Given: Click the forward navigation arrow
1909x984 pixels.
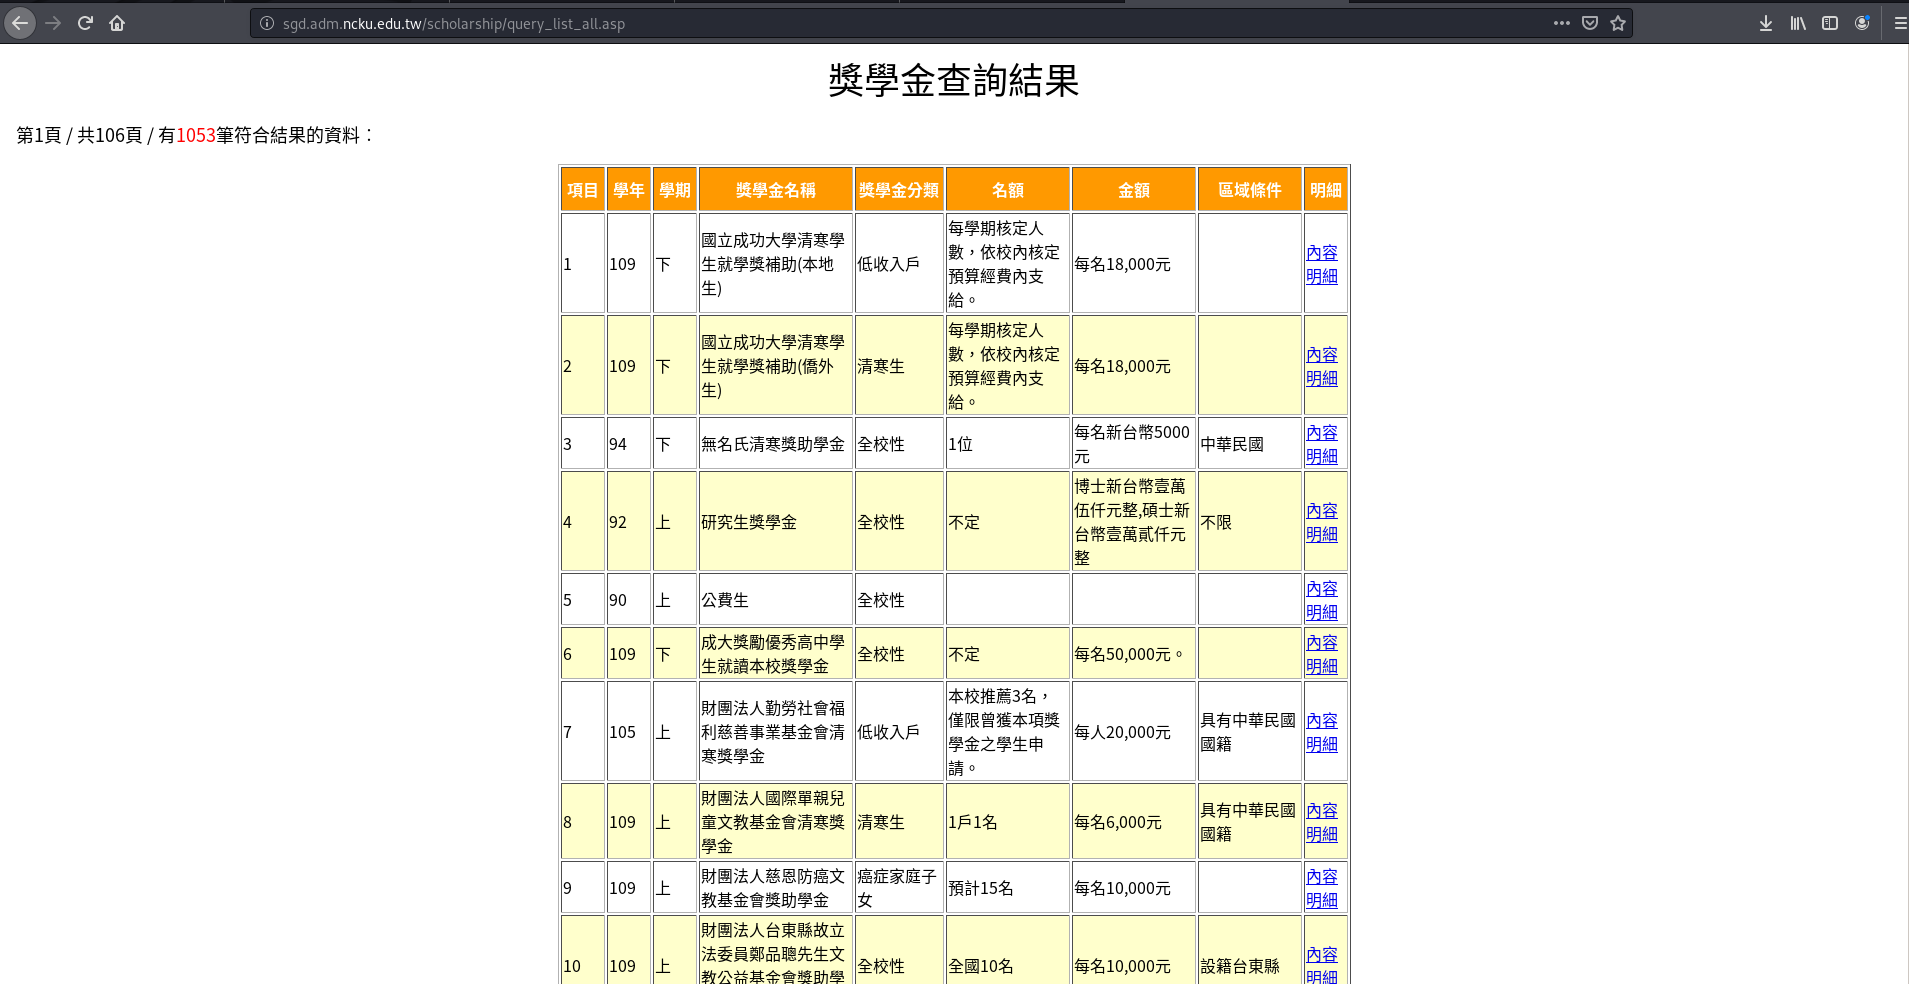Looking at the screenshot, I should pyautogui.click(x=53, y=23).
